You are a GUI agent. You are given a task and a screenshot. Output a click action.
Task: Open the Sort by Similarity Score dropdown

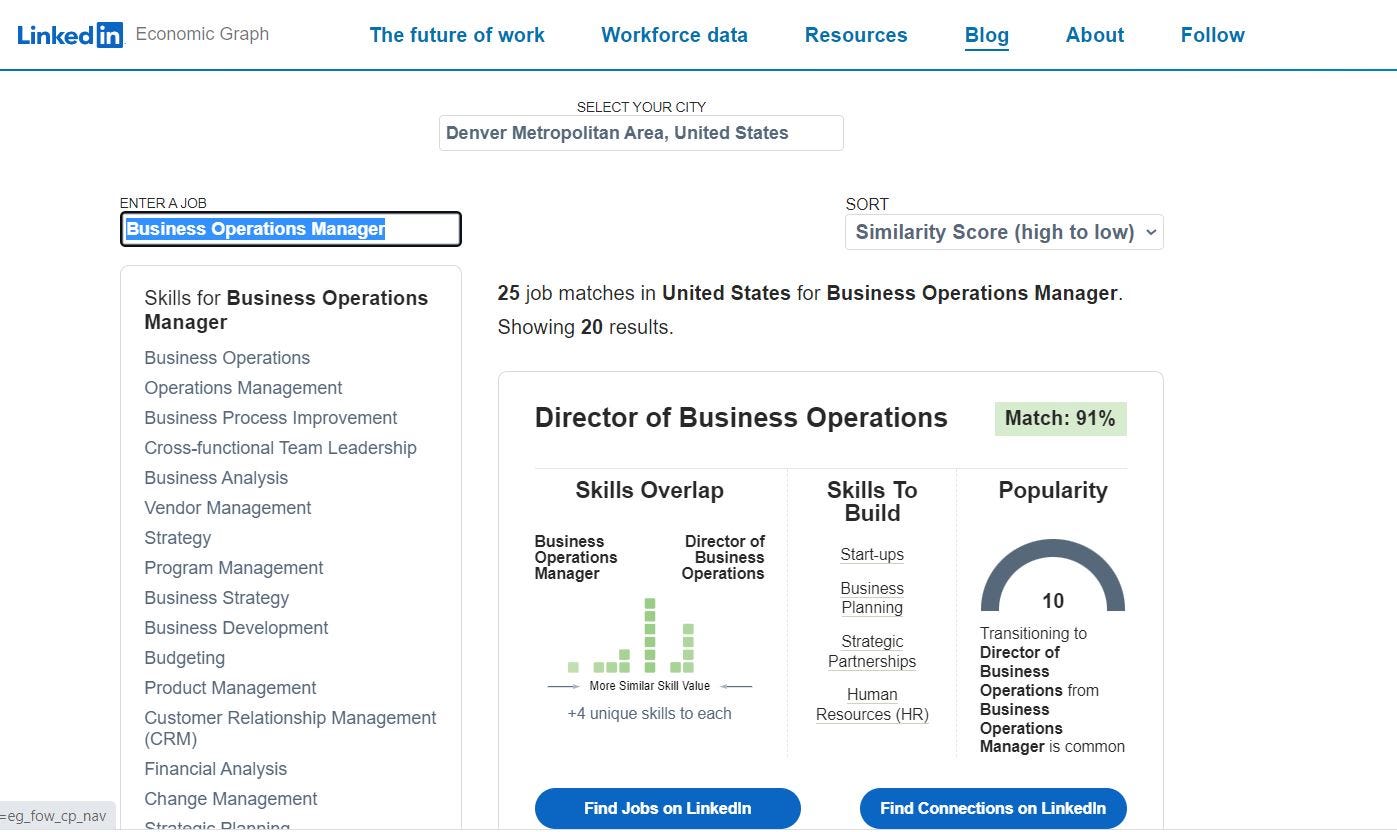tap(1004, 232)
